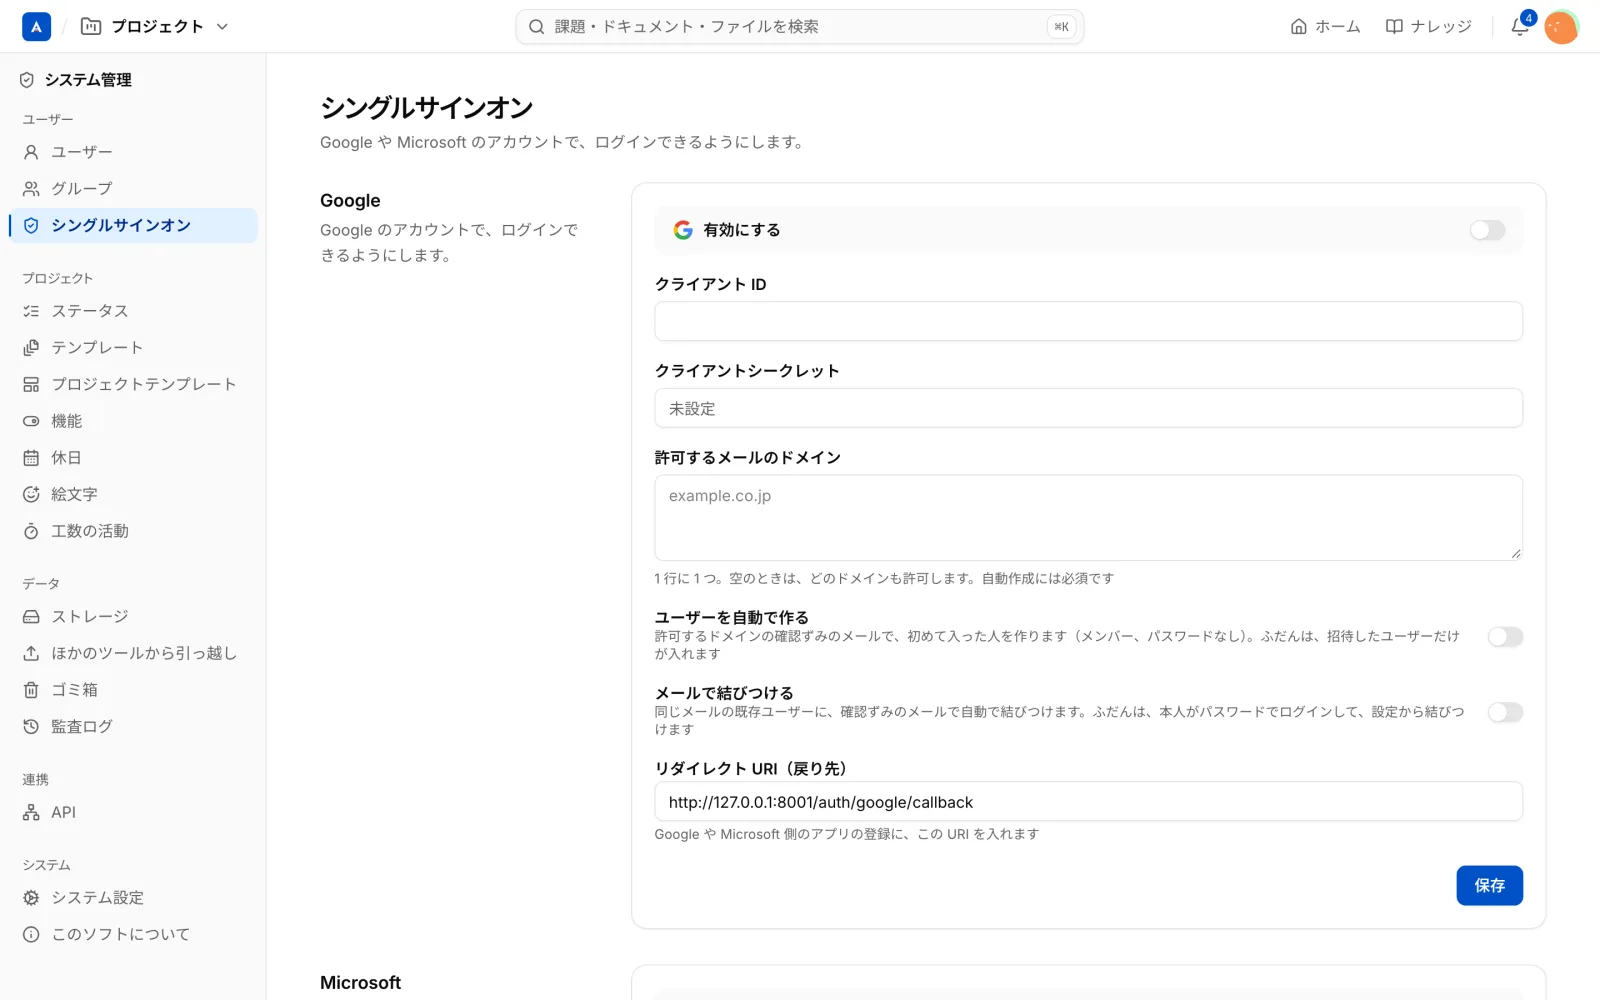Click the クライアント ID input field
This screenshot has width=1600, height=1000.
[x=1088, y=321]
